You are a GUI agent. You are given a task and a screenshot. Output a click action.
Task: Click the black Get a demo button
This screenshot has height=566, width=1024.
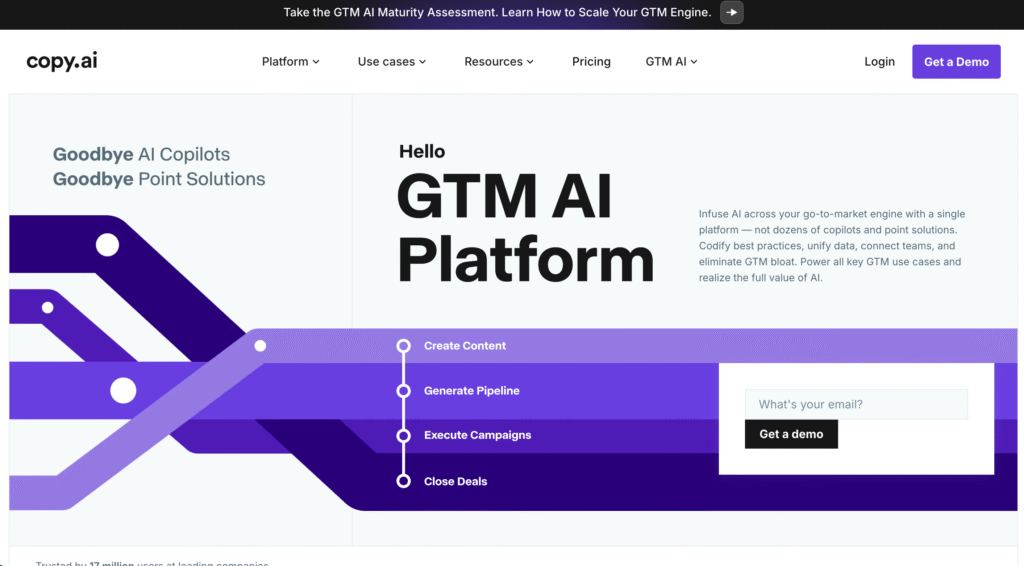(791, 434)
